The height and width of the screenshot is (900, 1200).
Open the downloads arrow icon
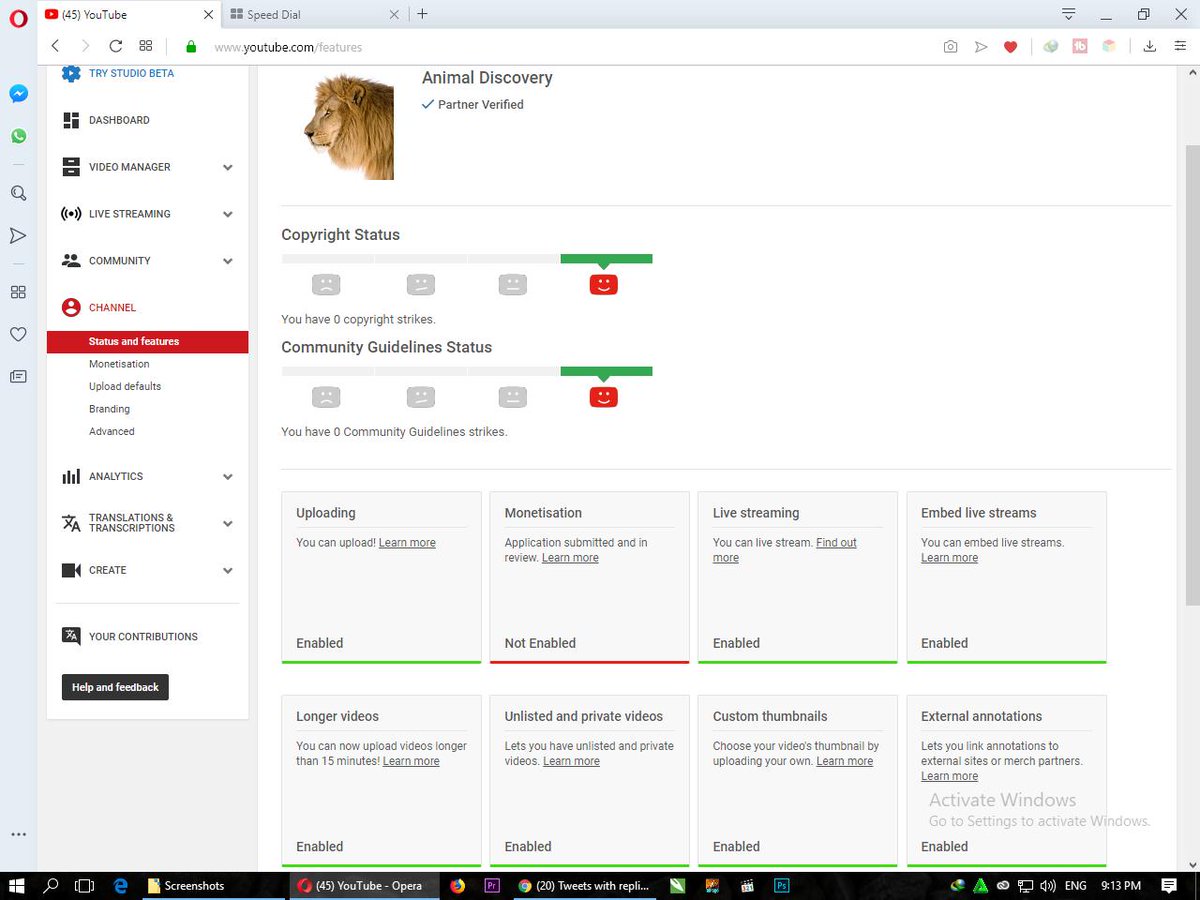[x=1150, y=47]
